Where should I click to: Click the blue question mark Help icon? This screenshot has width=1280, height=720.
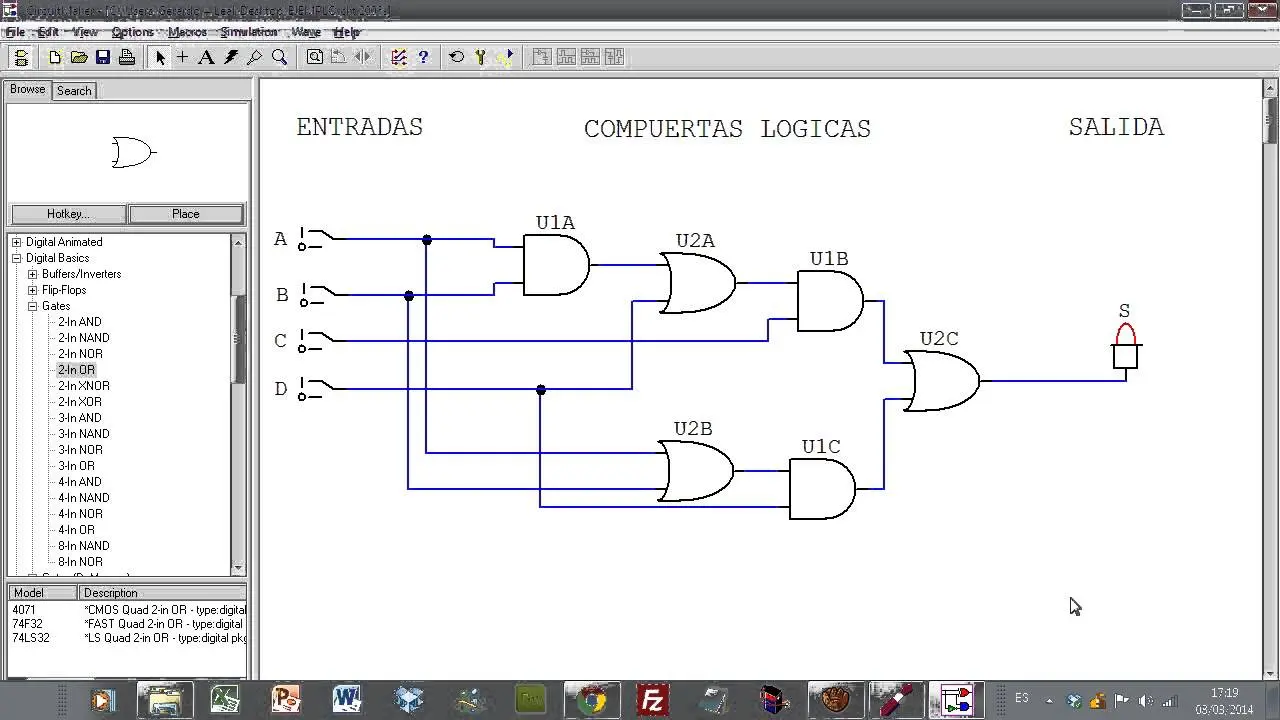[x=423, y=57]
